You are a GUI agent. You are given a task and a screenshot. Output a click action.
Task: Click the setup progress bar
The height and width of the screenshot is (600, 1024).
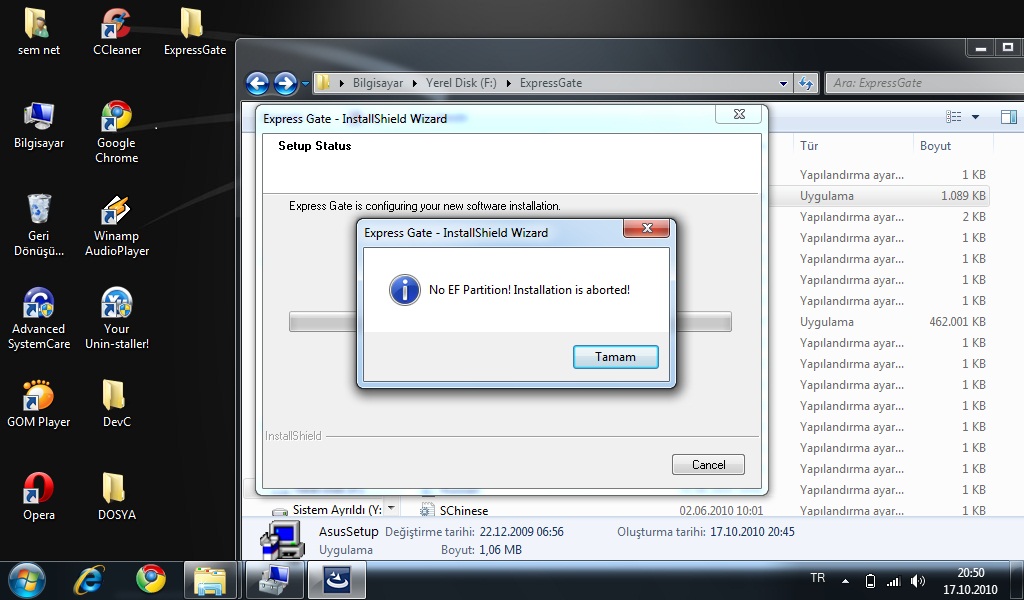(510, 321)
